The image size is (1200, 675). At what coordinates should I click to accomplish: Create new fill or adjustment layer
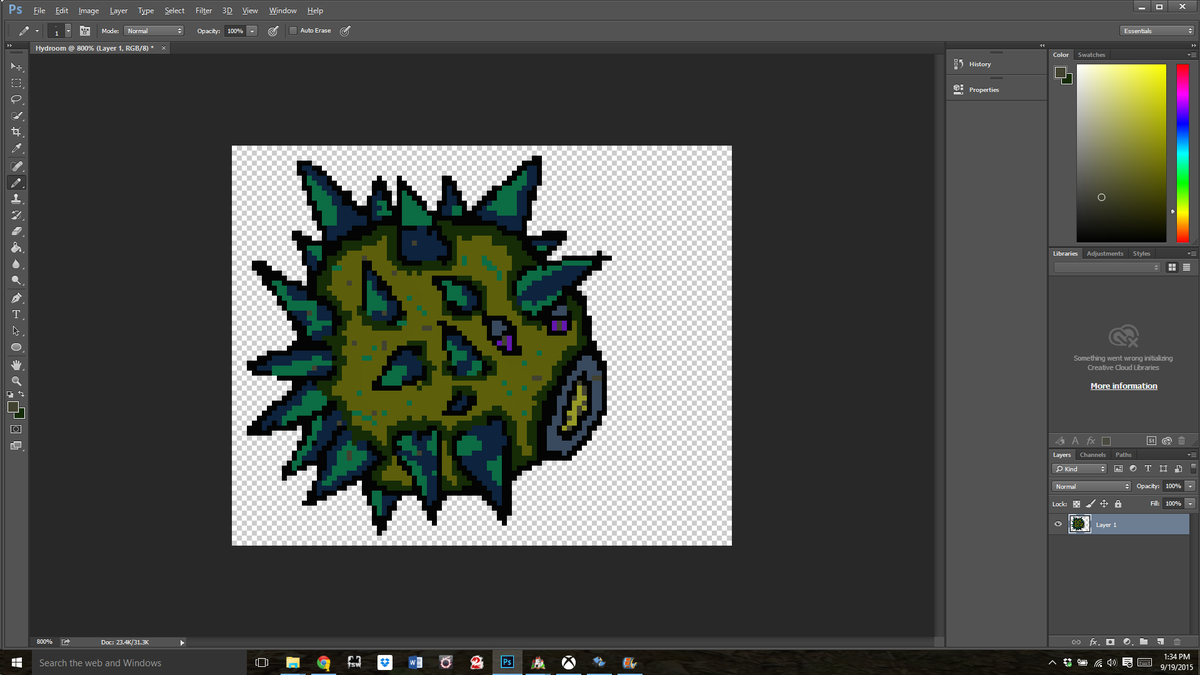(x=1127, y=641)
